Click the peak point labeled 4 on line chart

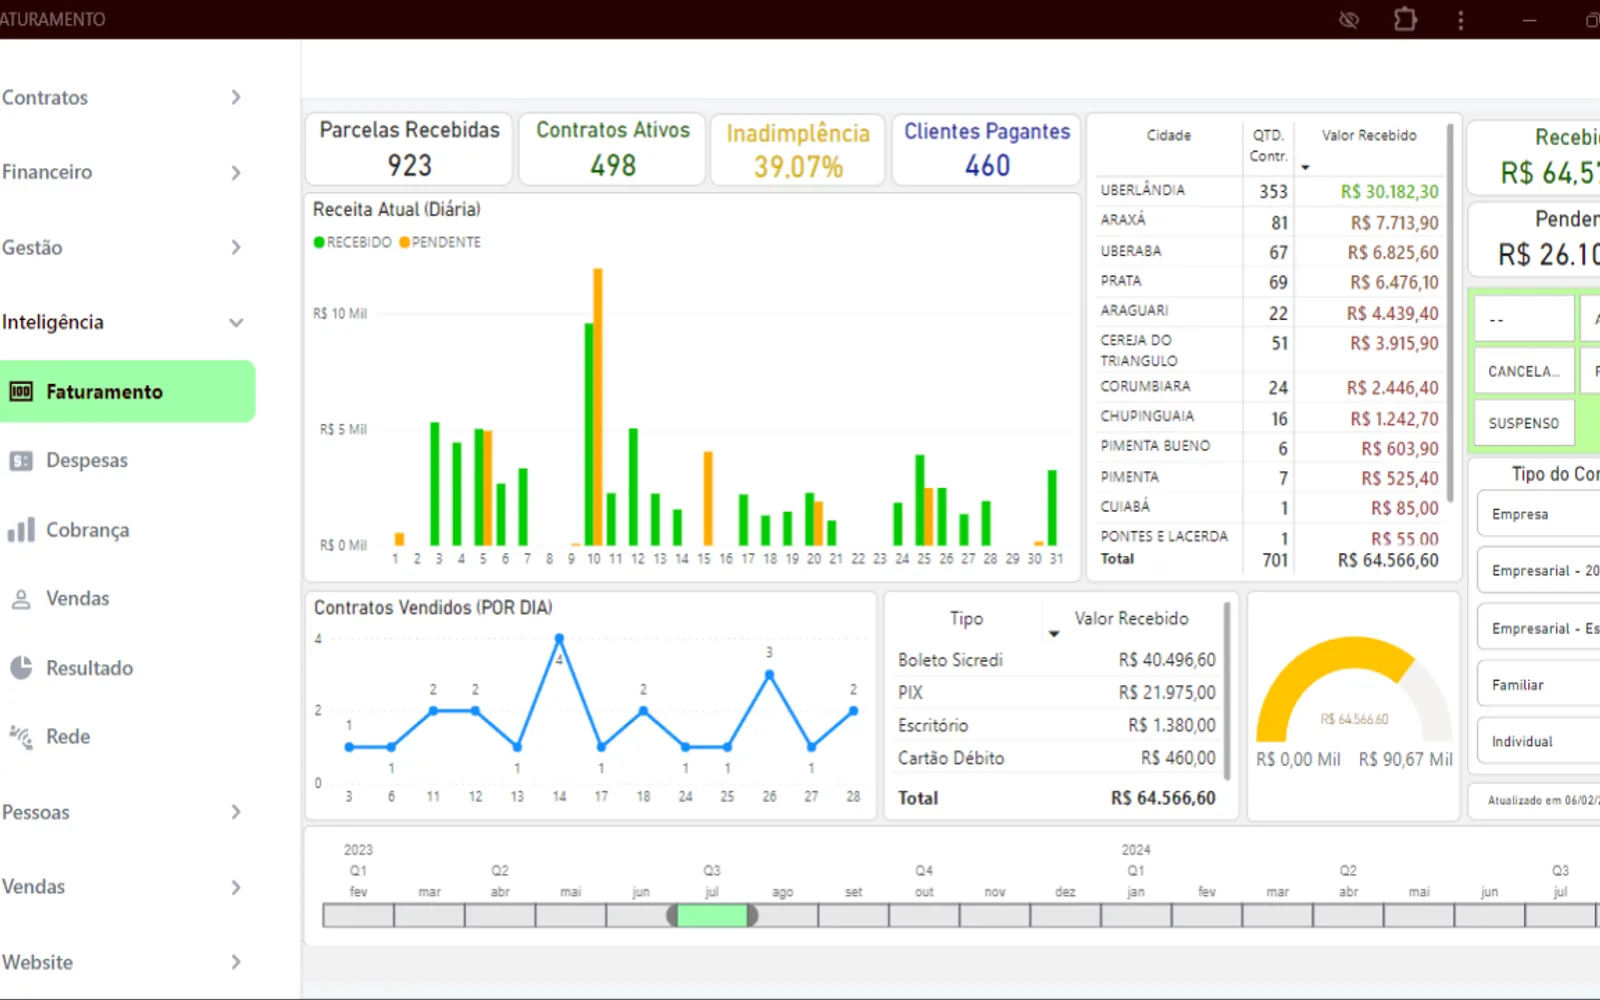pos(559,638)
